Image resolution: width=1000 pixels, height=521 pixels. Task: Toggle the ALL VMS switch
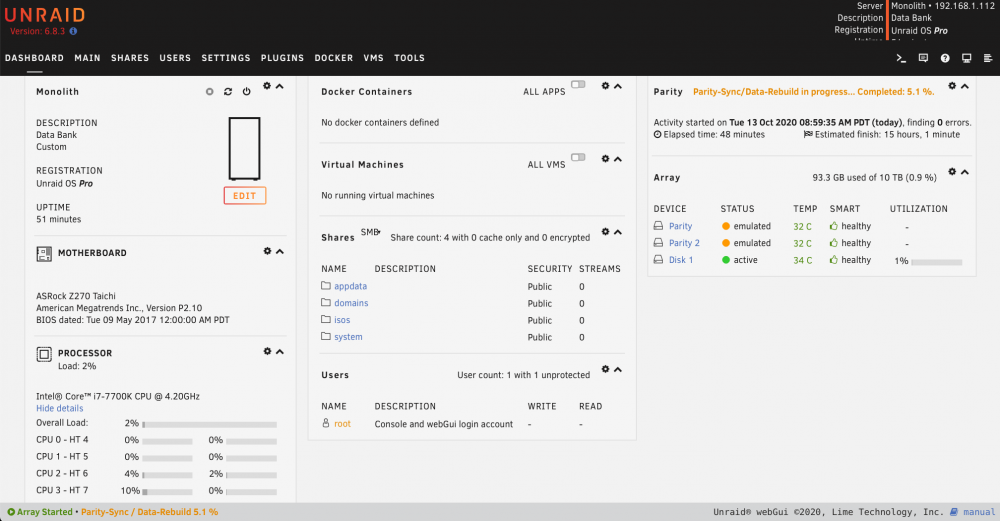click(578, 157)
